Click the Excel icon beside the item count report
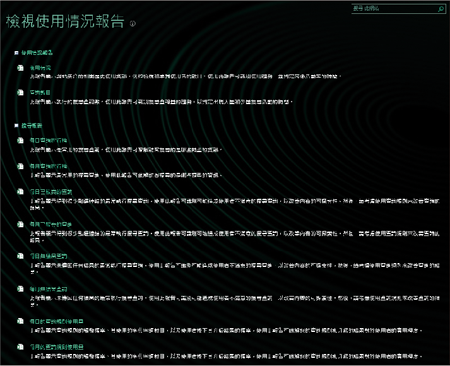Viewport: 450px width, 366px height. (20, 92)
